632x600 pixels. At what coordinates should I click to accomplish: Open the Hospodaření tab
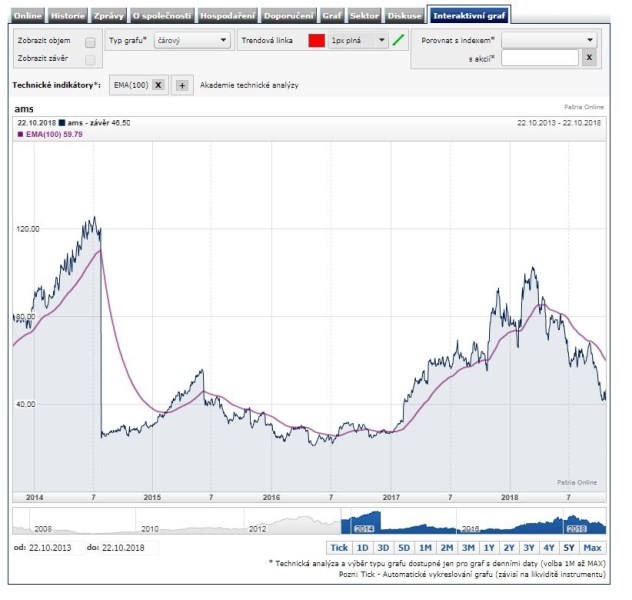pos(227,16)
